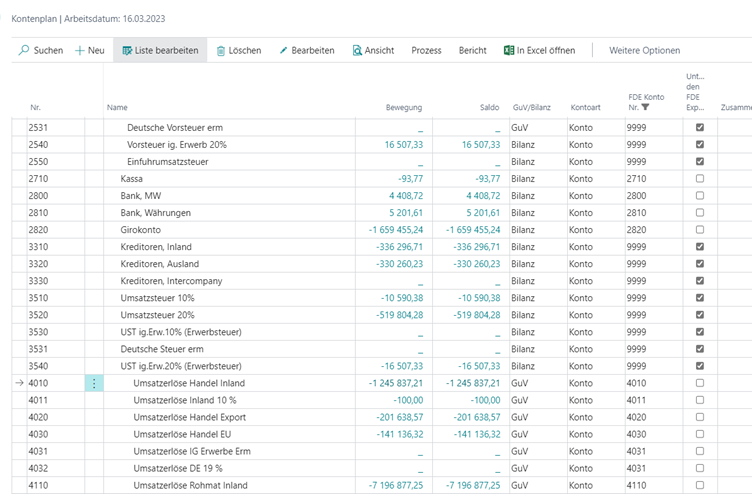This screenshot has width=752, height=494.
Task: Toggle FDE checkbox for account 3310
Action: (700, 247)
